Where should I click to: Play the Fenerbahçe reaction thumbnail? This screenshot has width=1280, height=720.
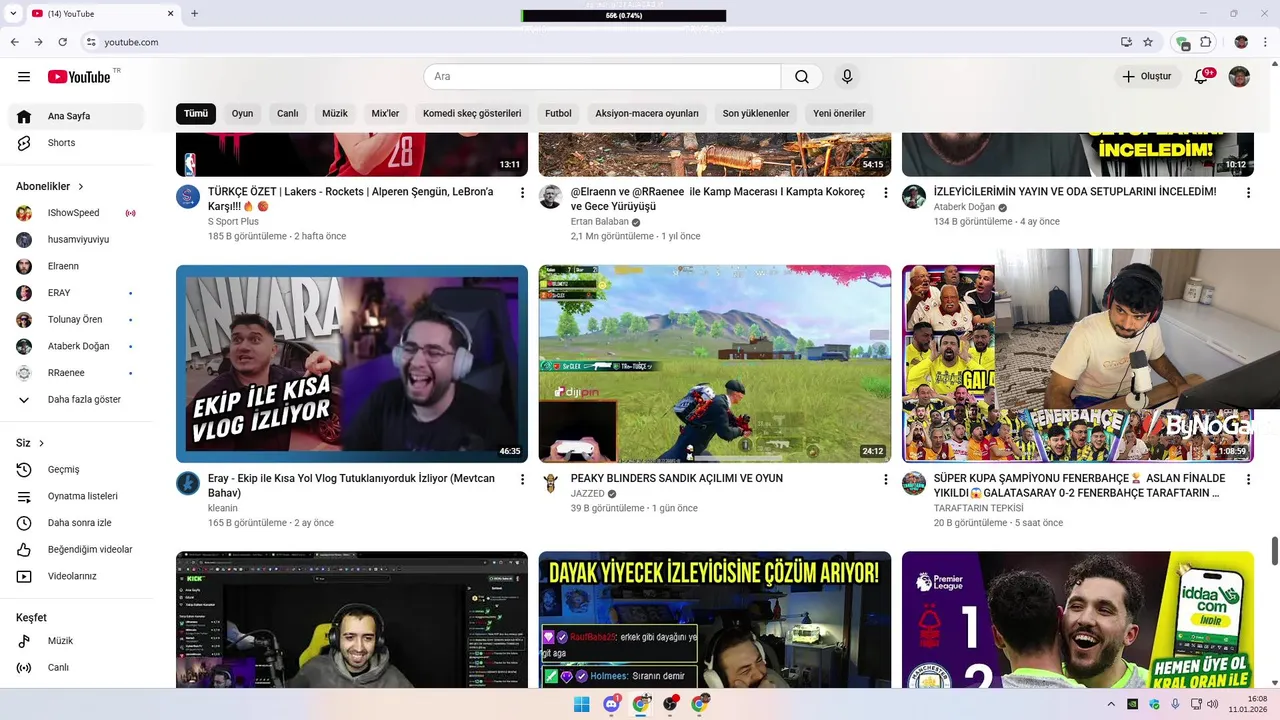1078,364
